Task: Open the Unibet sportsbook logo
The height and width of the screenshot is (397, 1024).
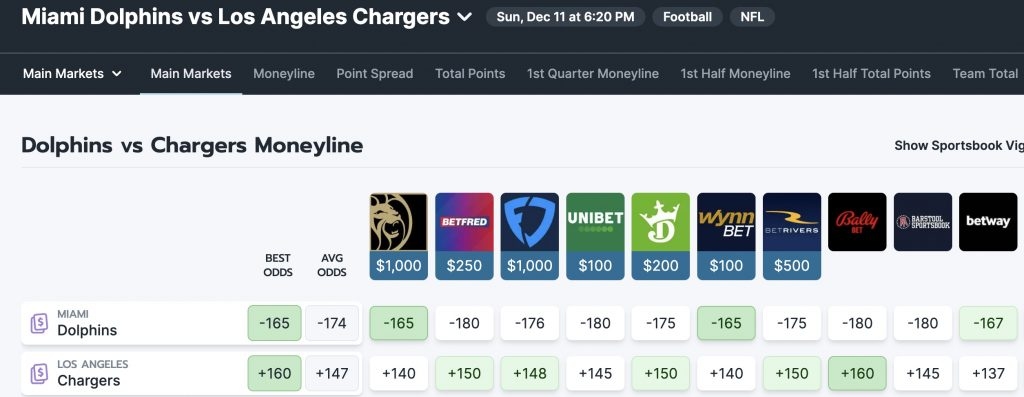Action: (595, 222)
